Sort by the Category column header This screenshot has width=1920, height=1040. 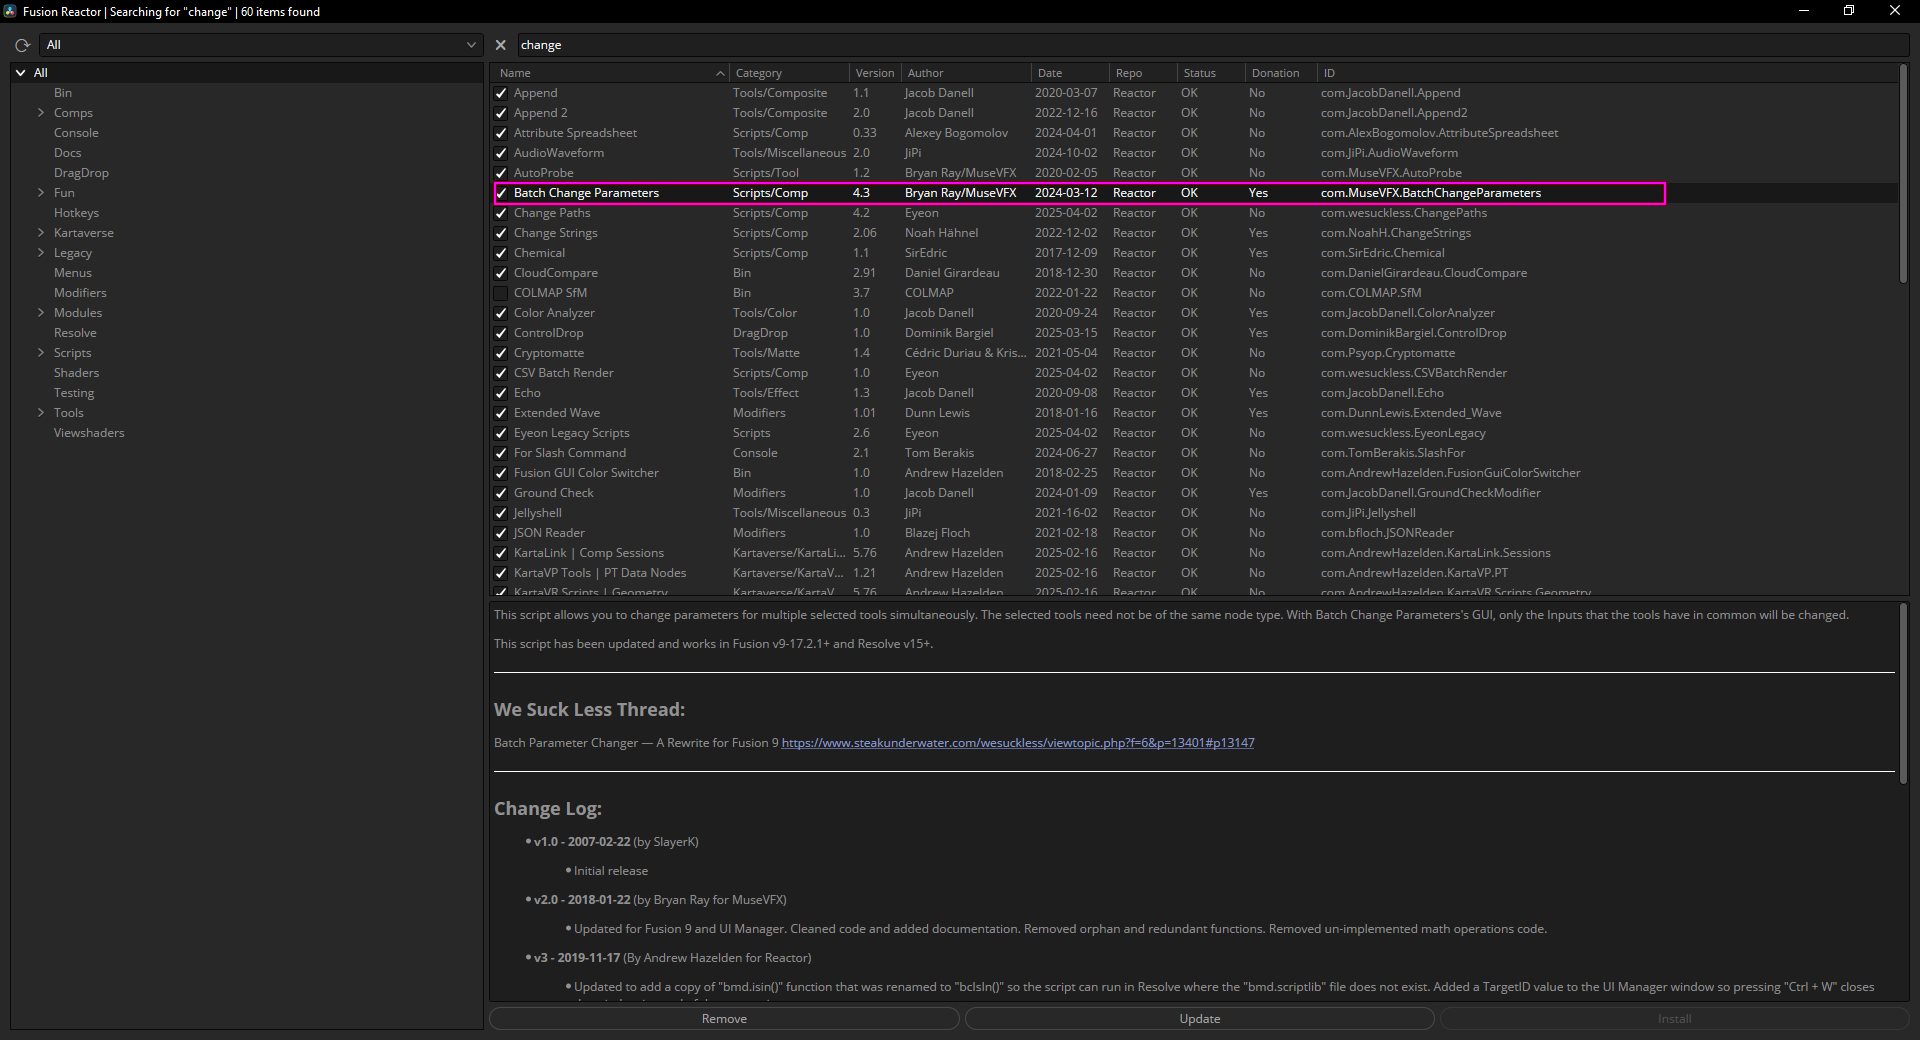[x=789, y=73]
